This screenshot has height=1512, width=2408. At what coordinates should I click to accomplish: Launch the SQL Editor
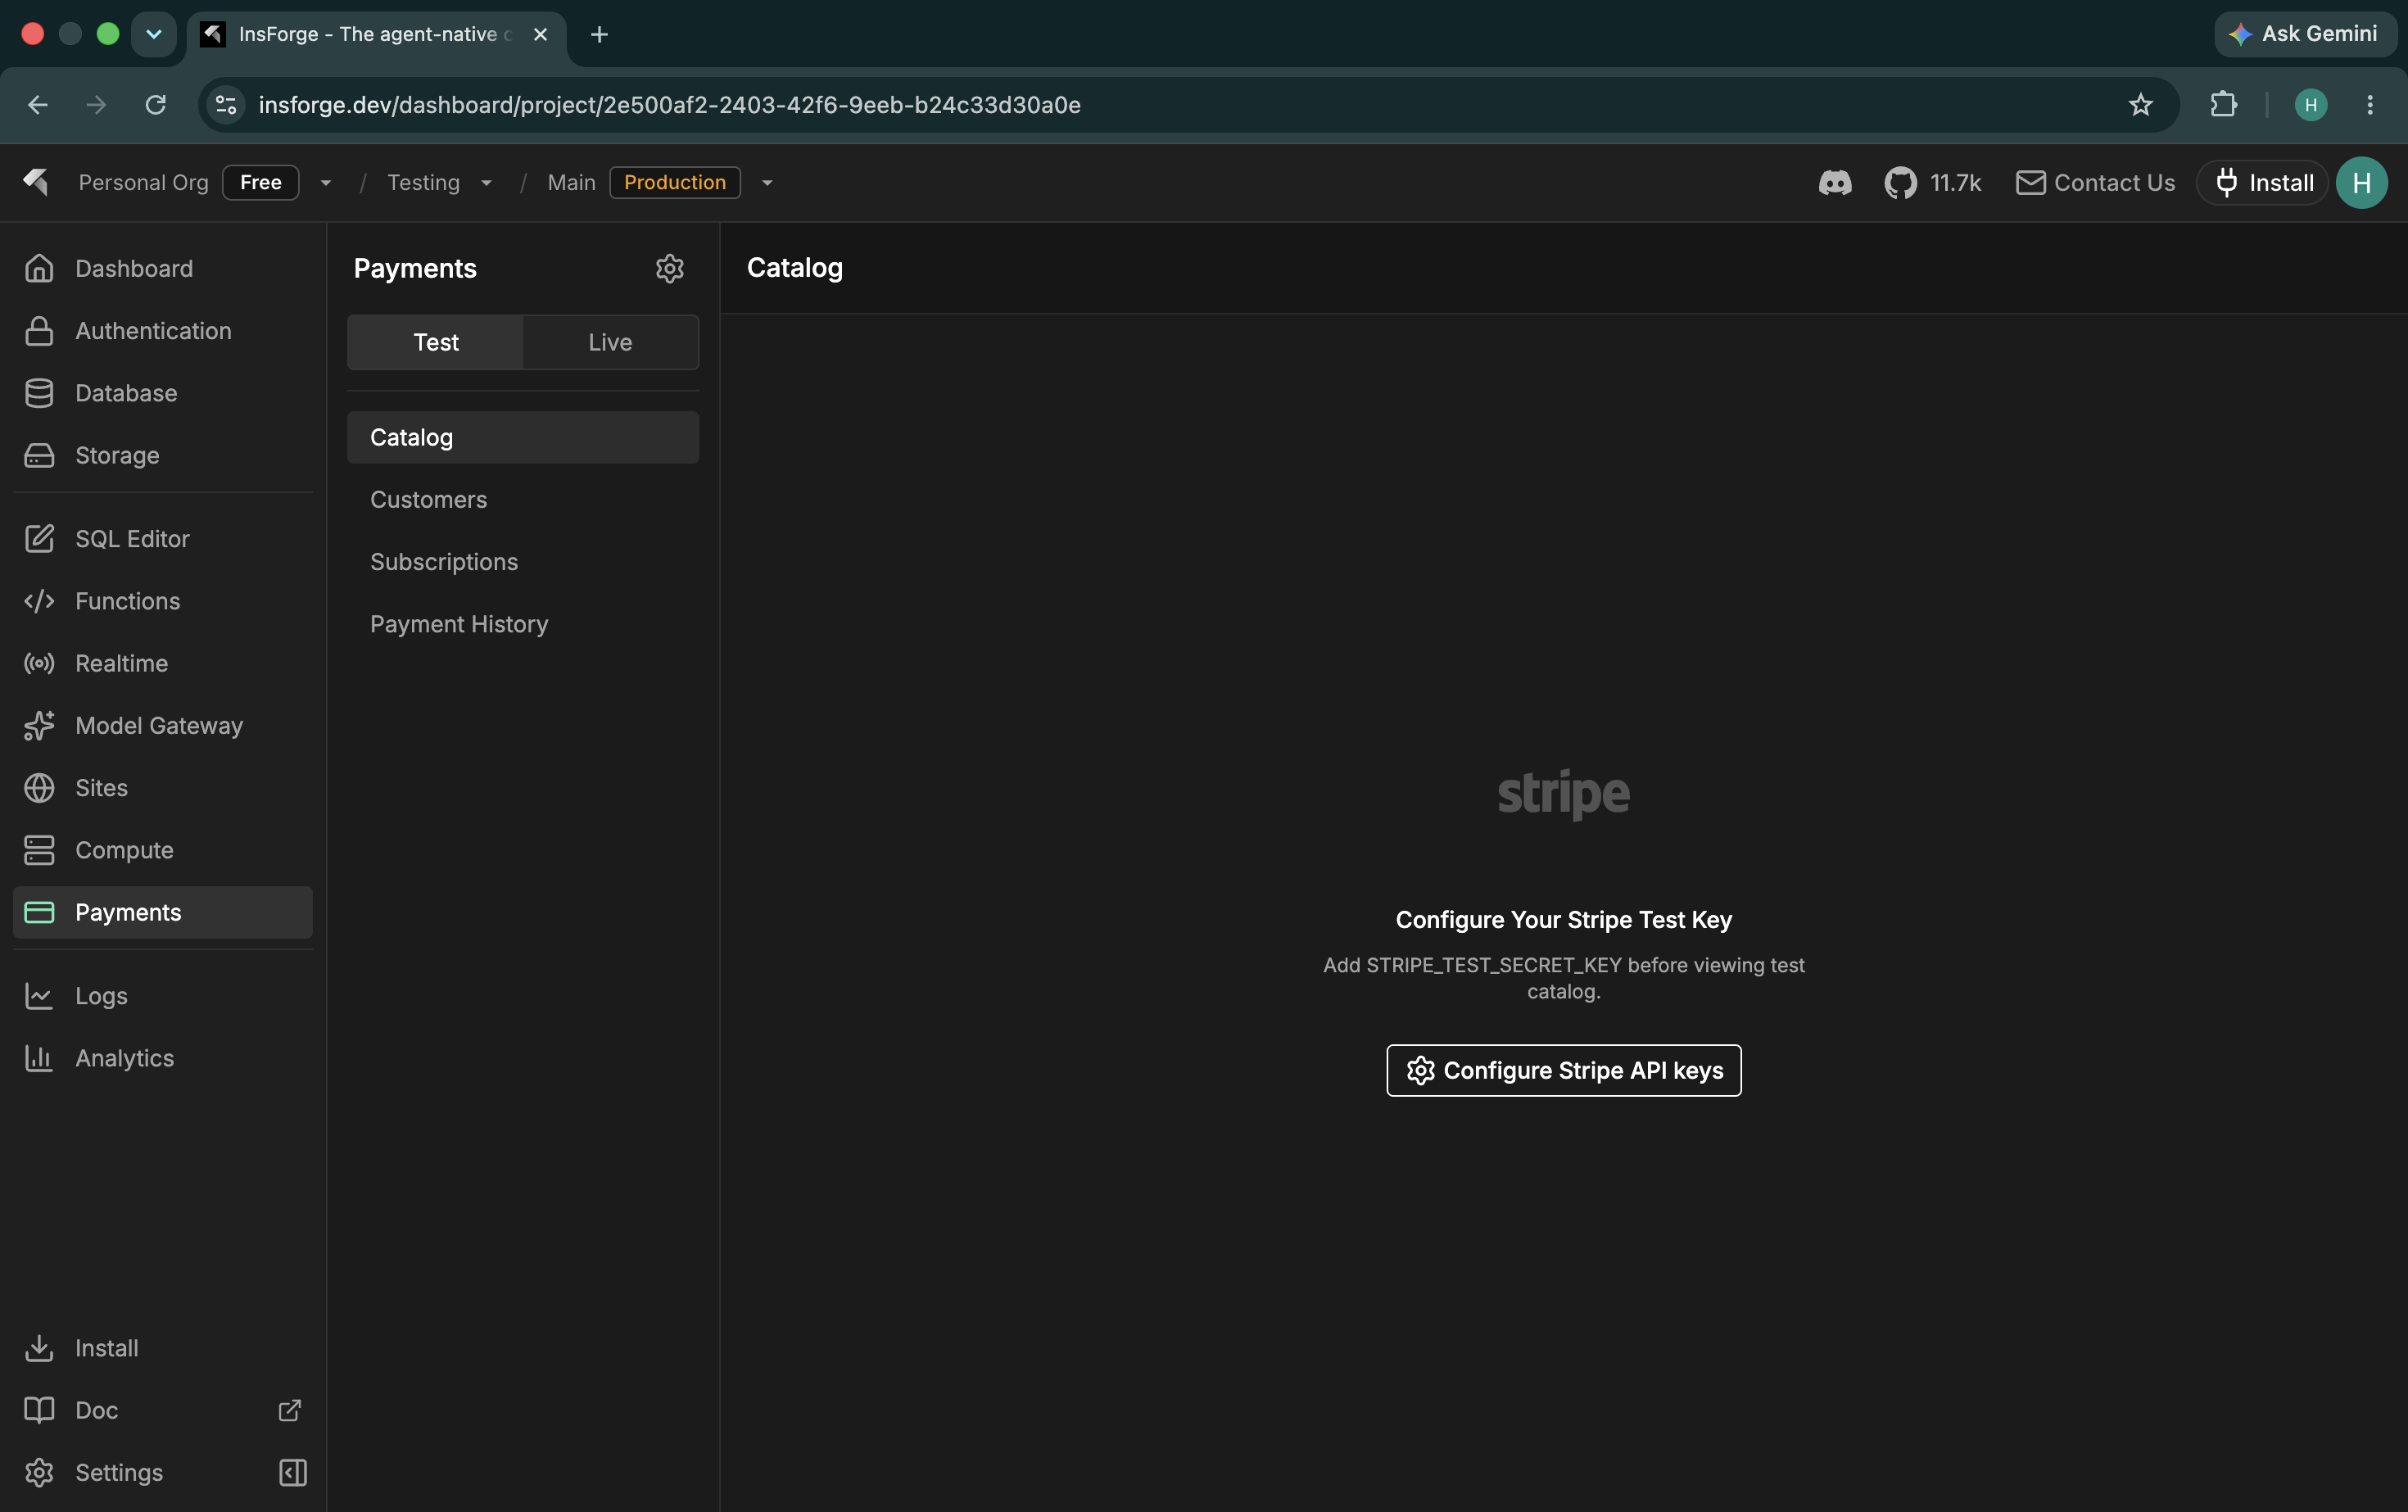(163, 539)
